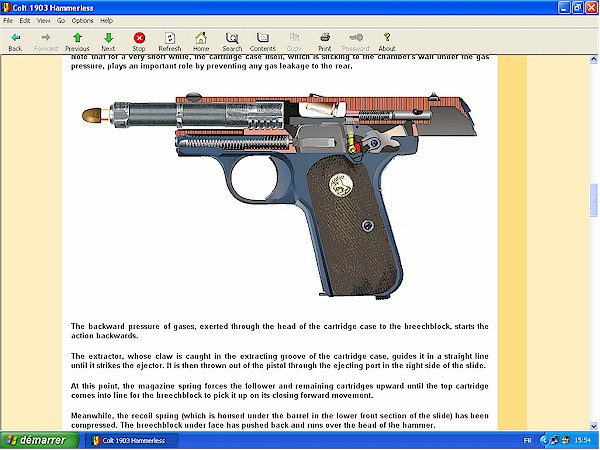The width and height of the screenshot is (600, 450).
Task: Open the View menu
Action: coord(43,21)
